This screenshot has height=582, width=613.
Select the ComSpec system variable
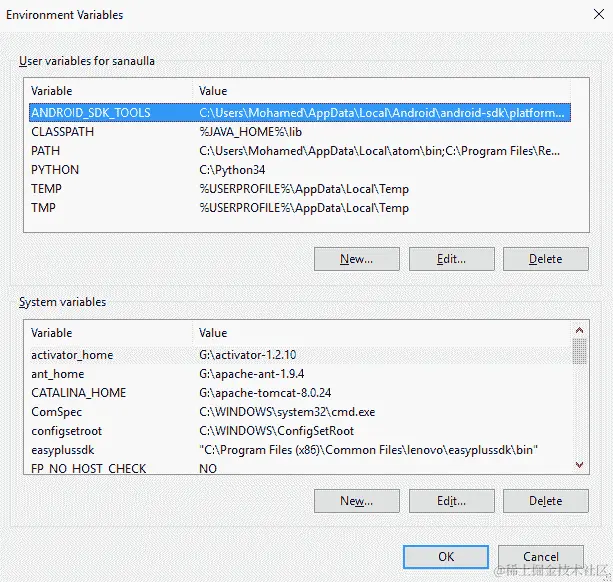coord(300,412)
